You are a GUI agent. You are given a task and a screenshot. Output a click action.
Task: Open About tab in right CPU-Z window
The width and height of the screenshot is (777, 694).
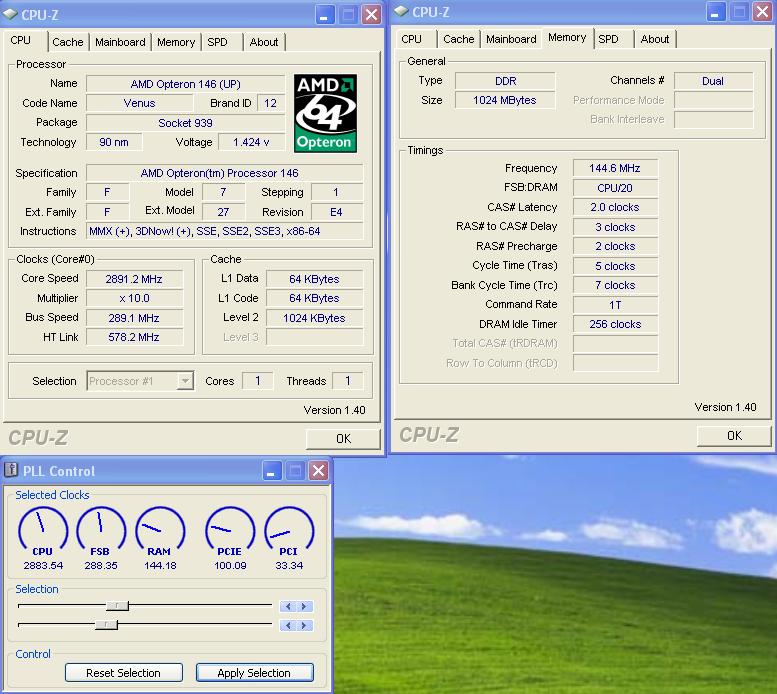click(655, 39)
